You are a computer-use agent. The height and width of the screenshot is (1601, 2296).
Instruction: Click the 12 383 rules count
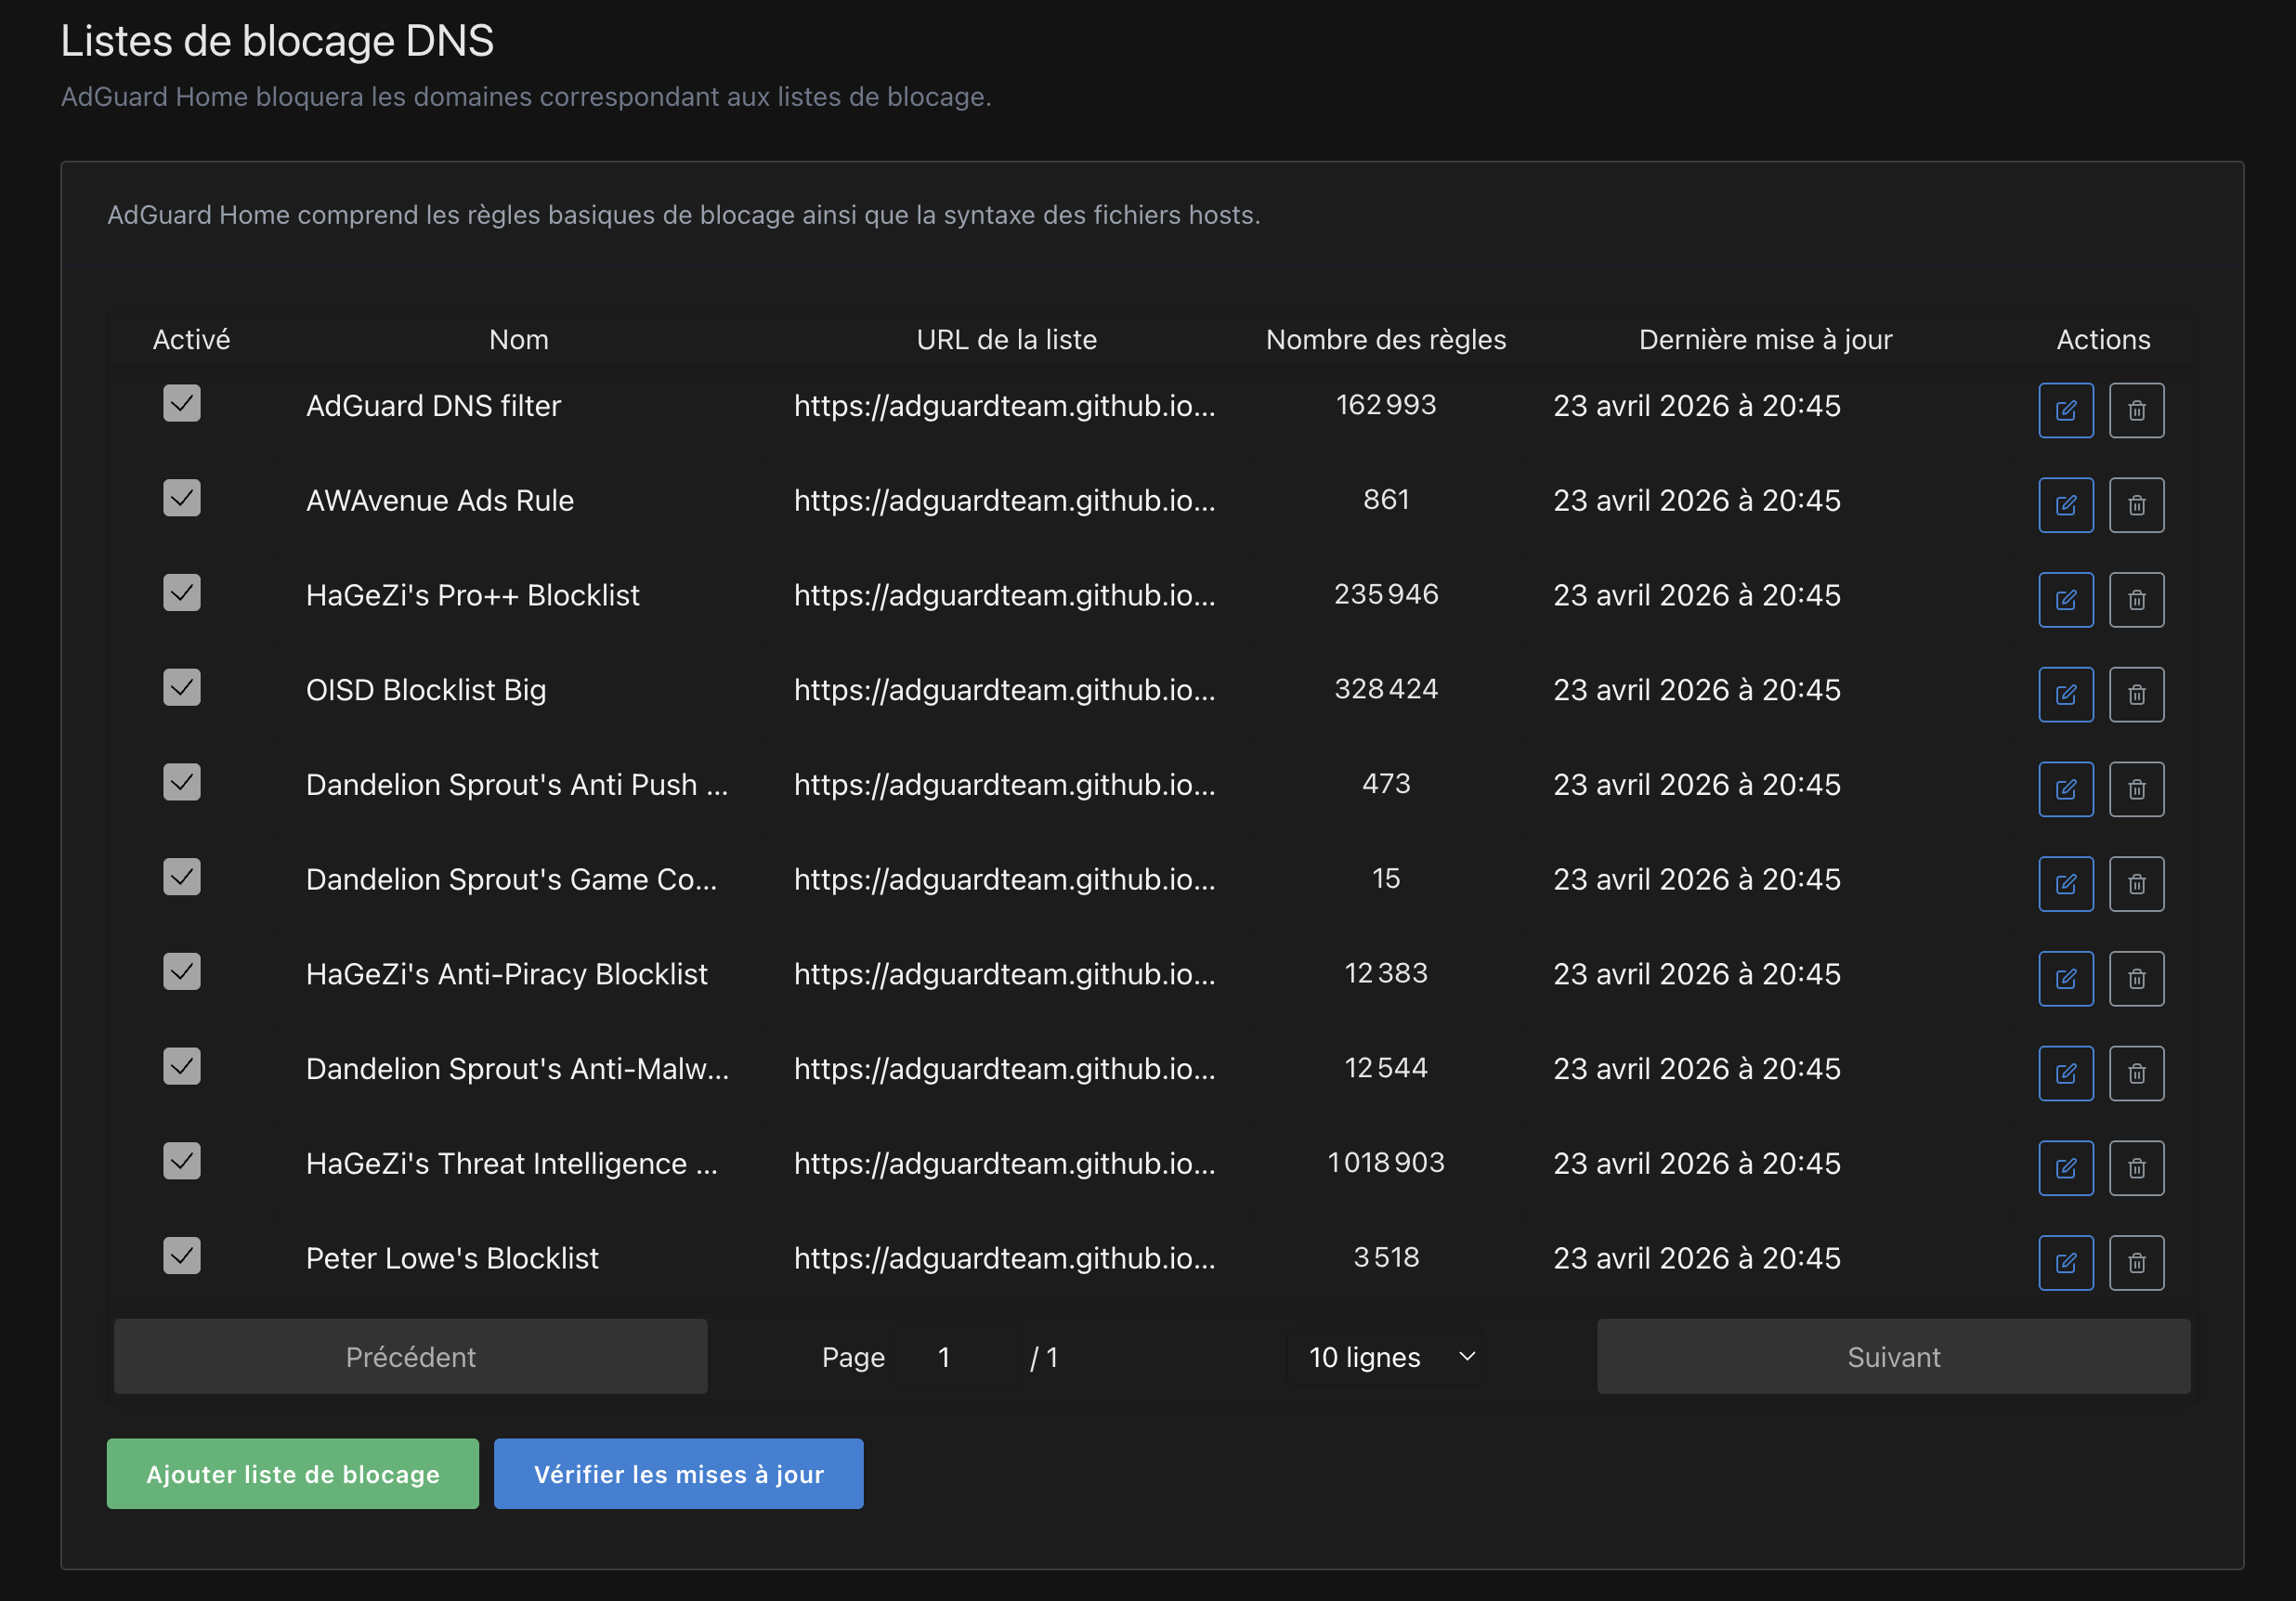click(1386, 973)
